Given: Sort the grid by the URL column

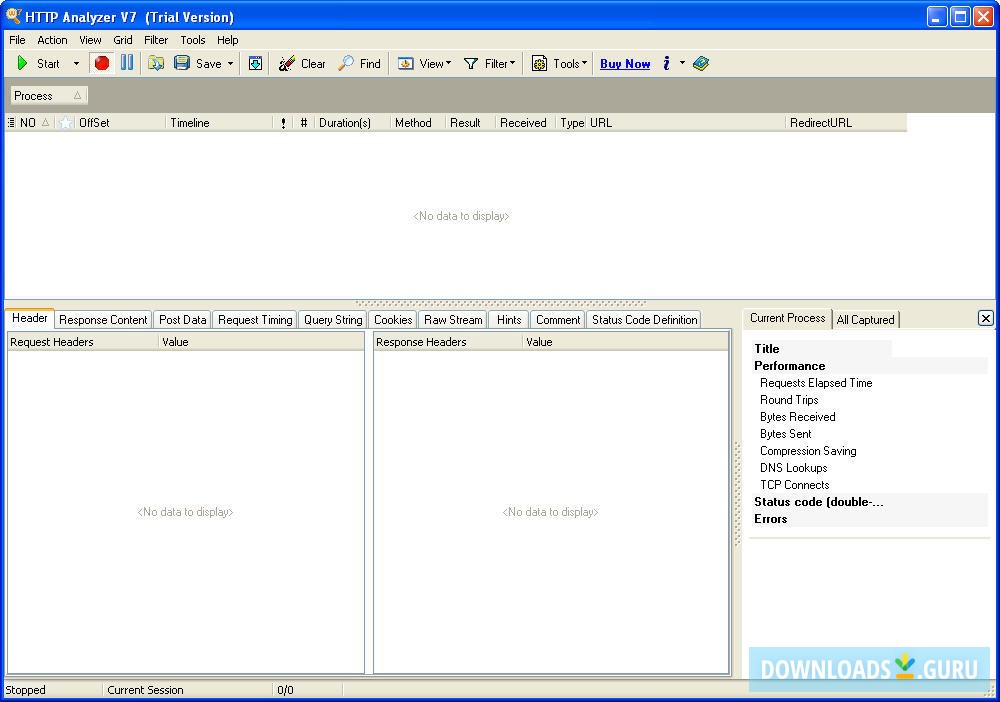Looking at the screenshot, I should tap(685, 123).
